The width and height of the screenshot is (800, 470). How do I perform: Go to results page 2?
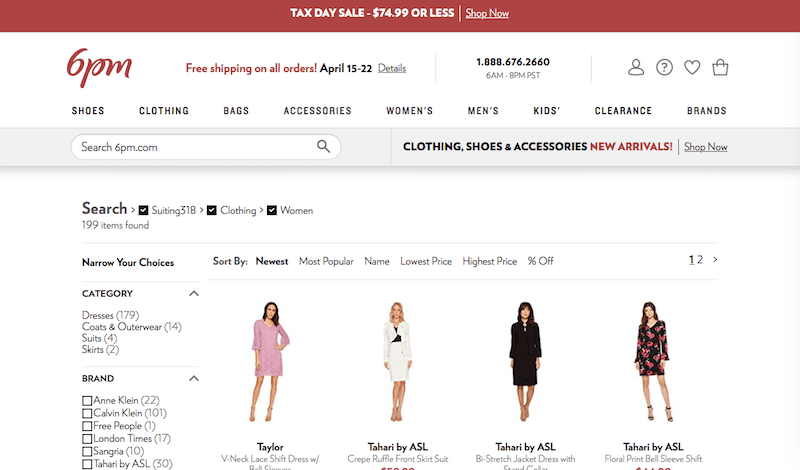(700, 260)
